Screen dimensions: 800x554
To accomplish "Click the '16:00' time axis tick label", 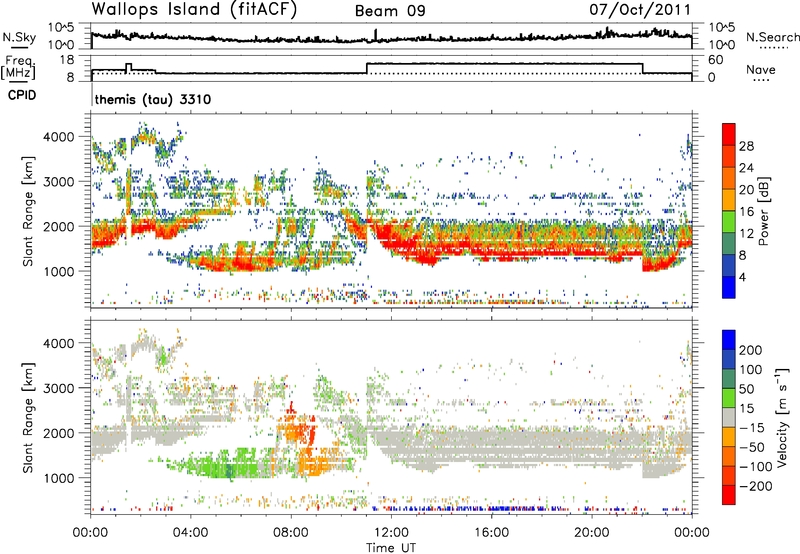I will click(491, 533).
